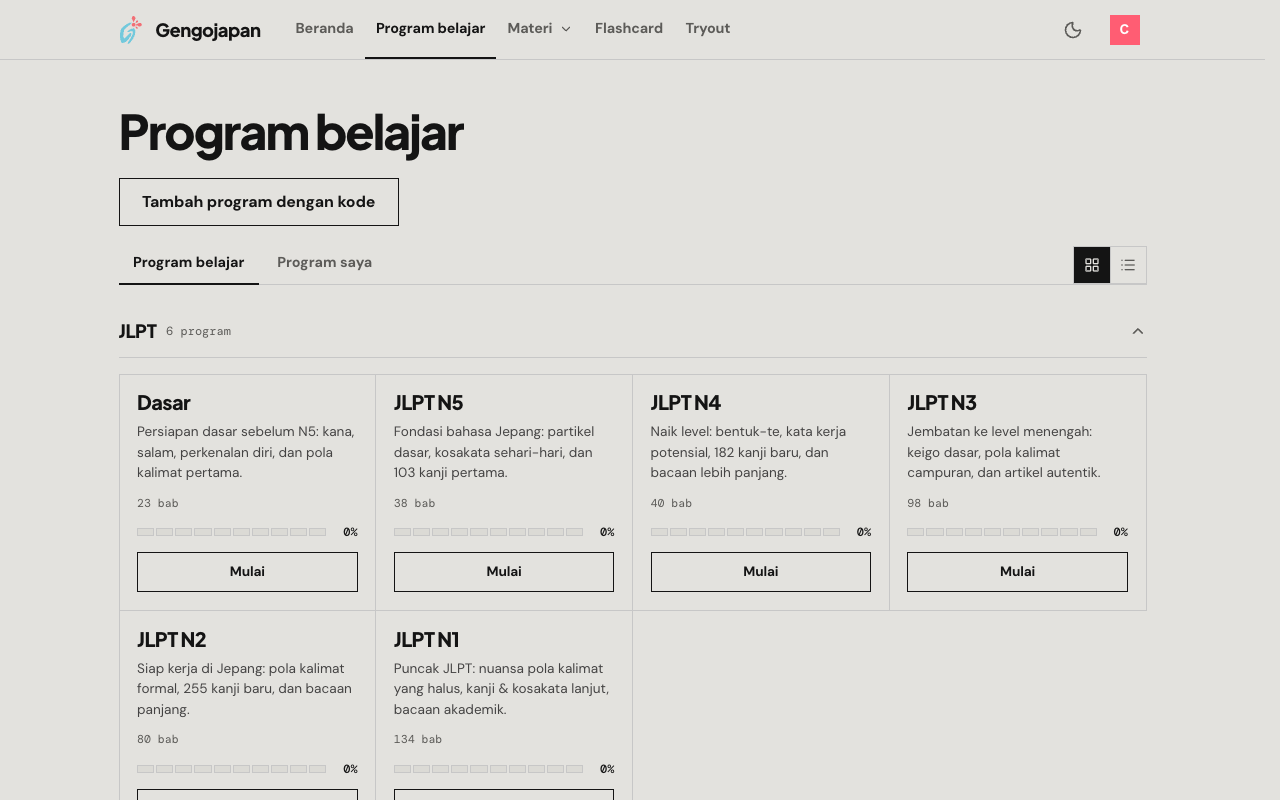The height and width of the screenshot is (800, 1280).
Task: Open the JLPT N3 card title
Action: (x=942, y=403)
